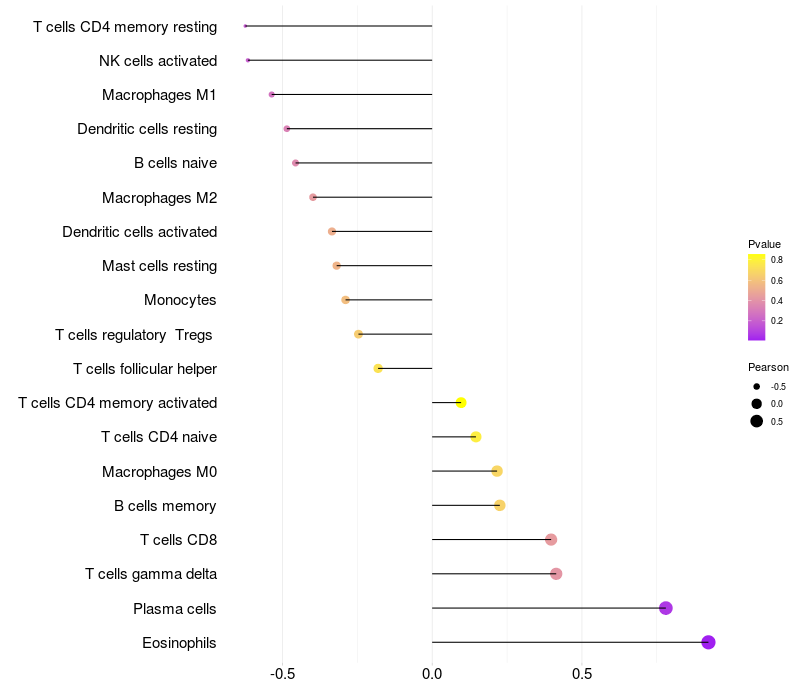This screenshot has width=800, height=700.
Task: Click the Eosinophils data point
Action: [708, 642]
